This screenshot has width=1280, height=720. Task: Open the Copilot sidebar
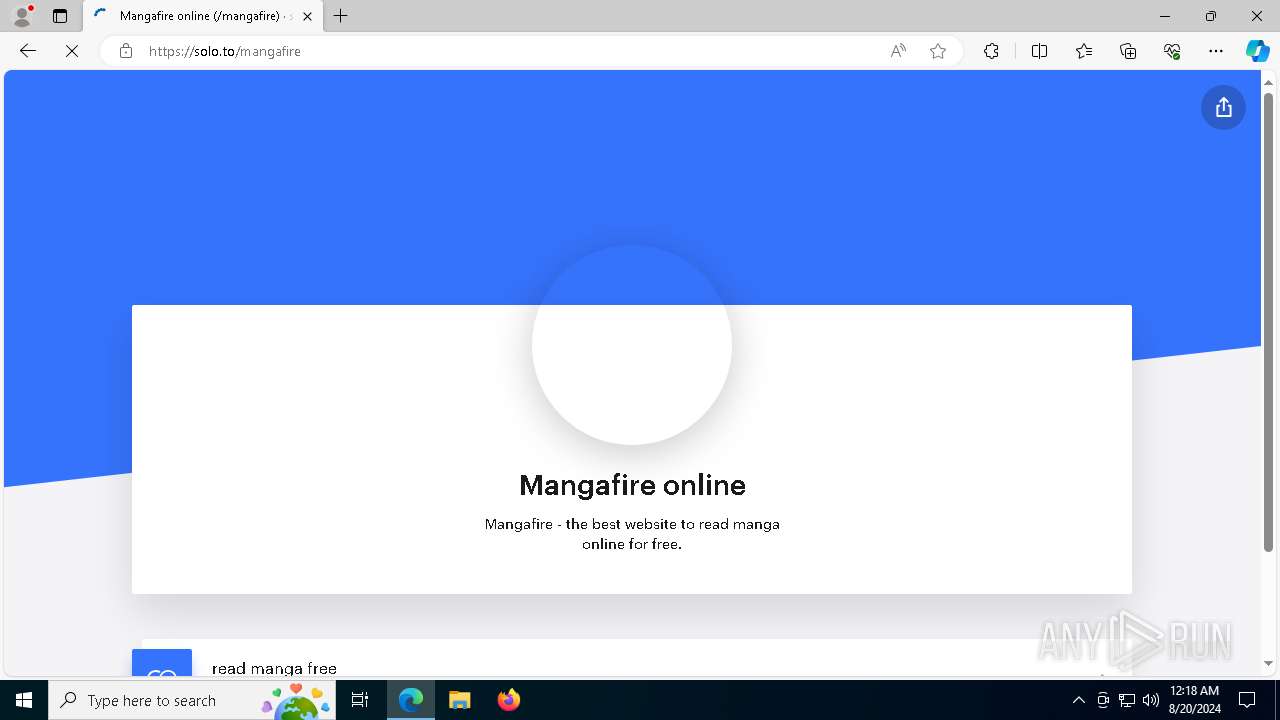tap(1257, 51)
